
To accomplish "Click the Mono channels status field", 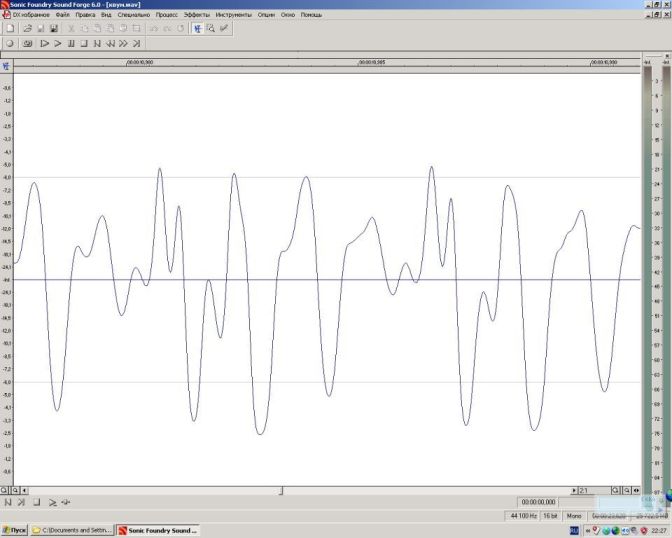I will coord(574,516).
